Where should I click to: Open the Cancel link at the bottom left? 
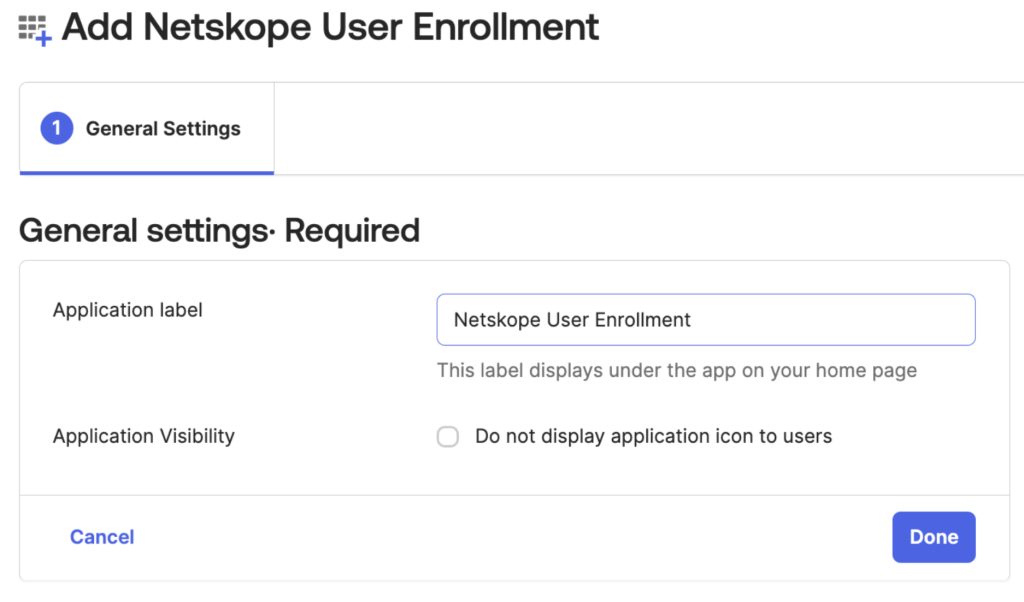point(101,537)
